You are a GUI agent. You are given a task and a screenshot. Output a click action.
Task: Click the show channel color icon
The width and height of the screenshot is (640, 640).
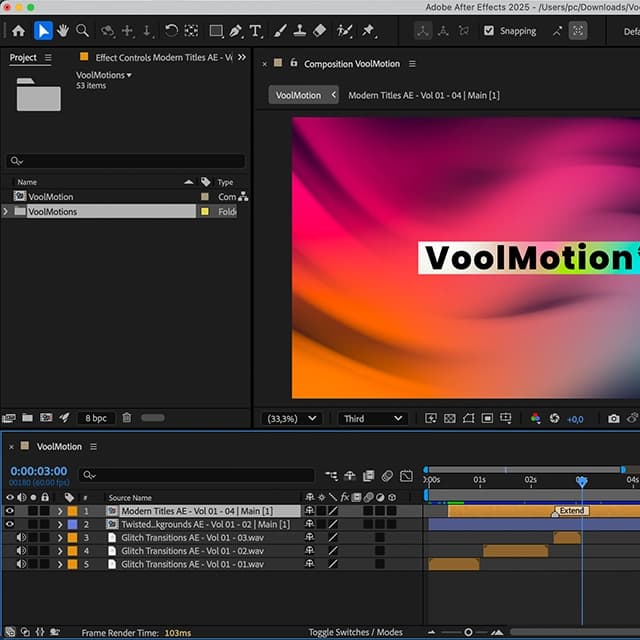[x=535, y=418]
